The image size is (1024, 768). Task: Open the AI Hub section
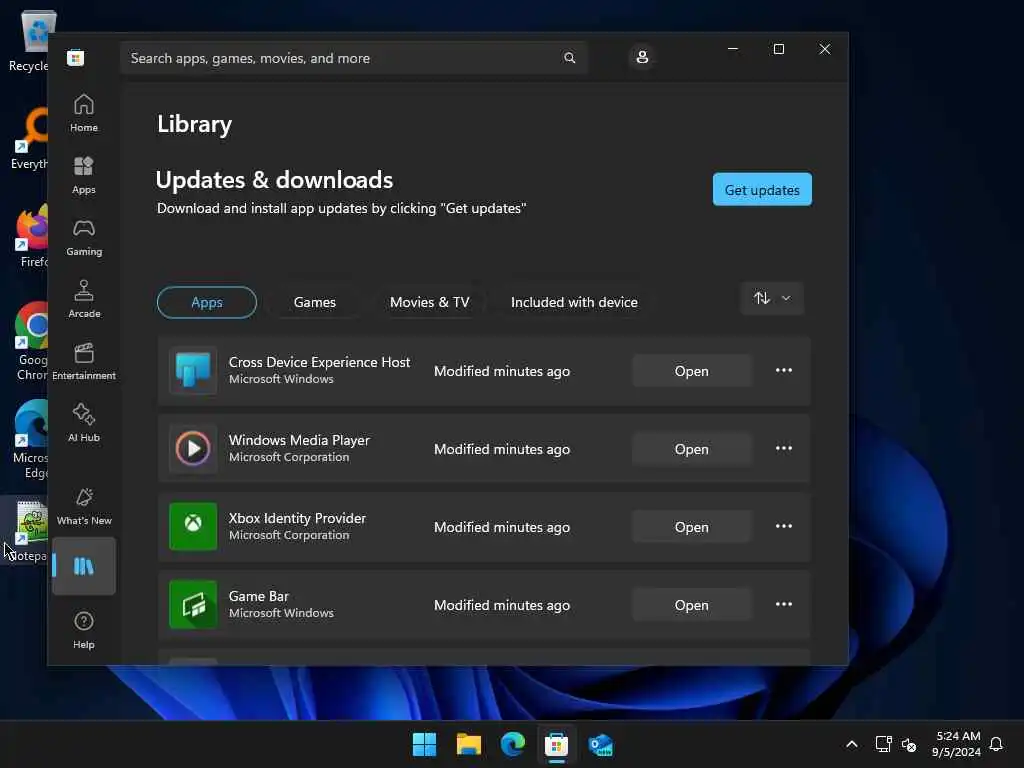pos(84,423)
